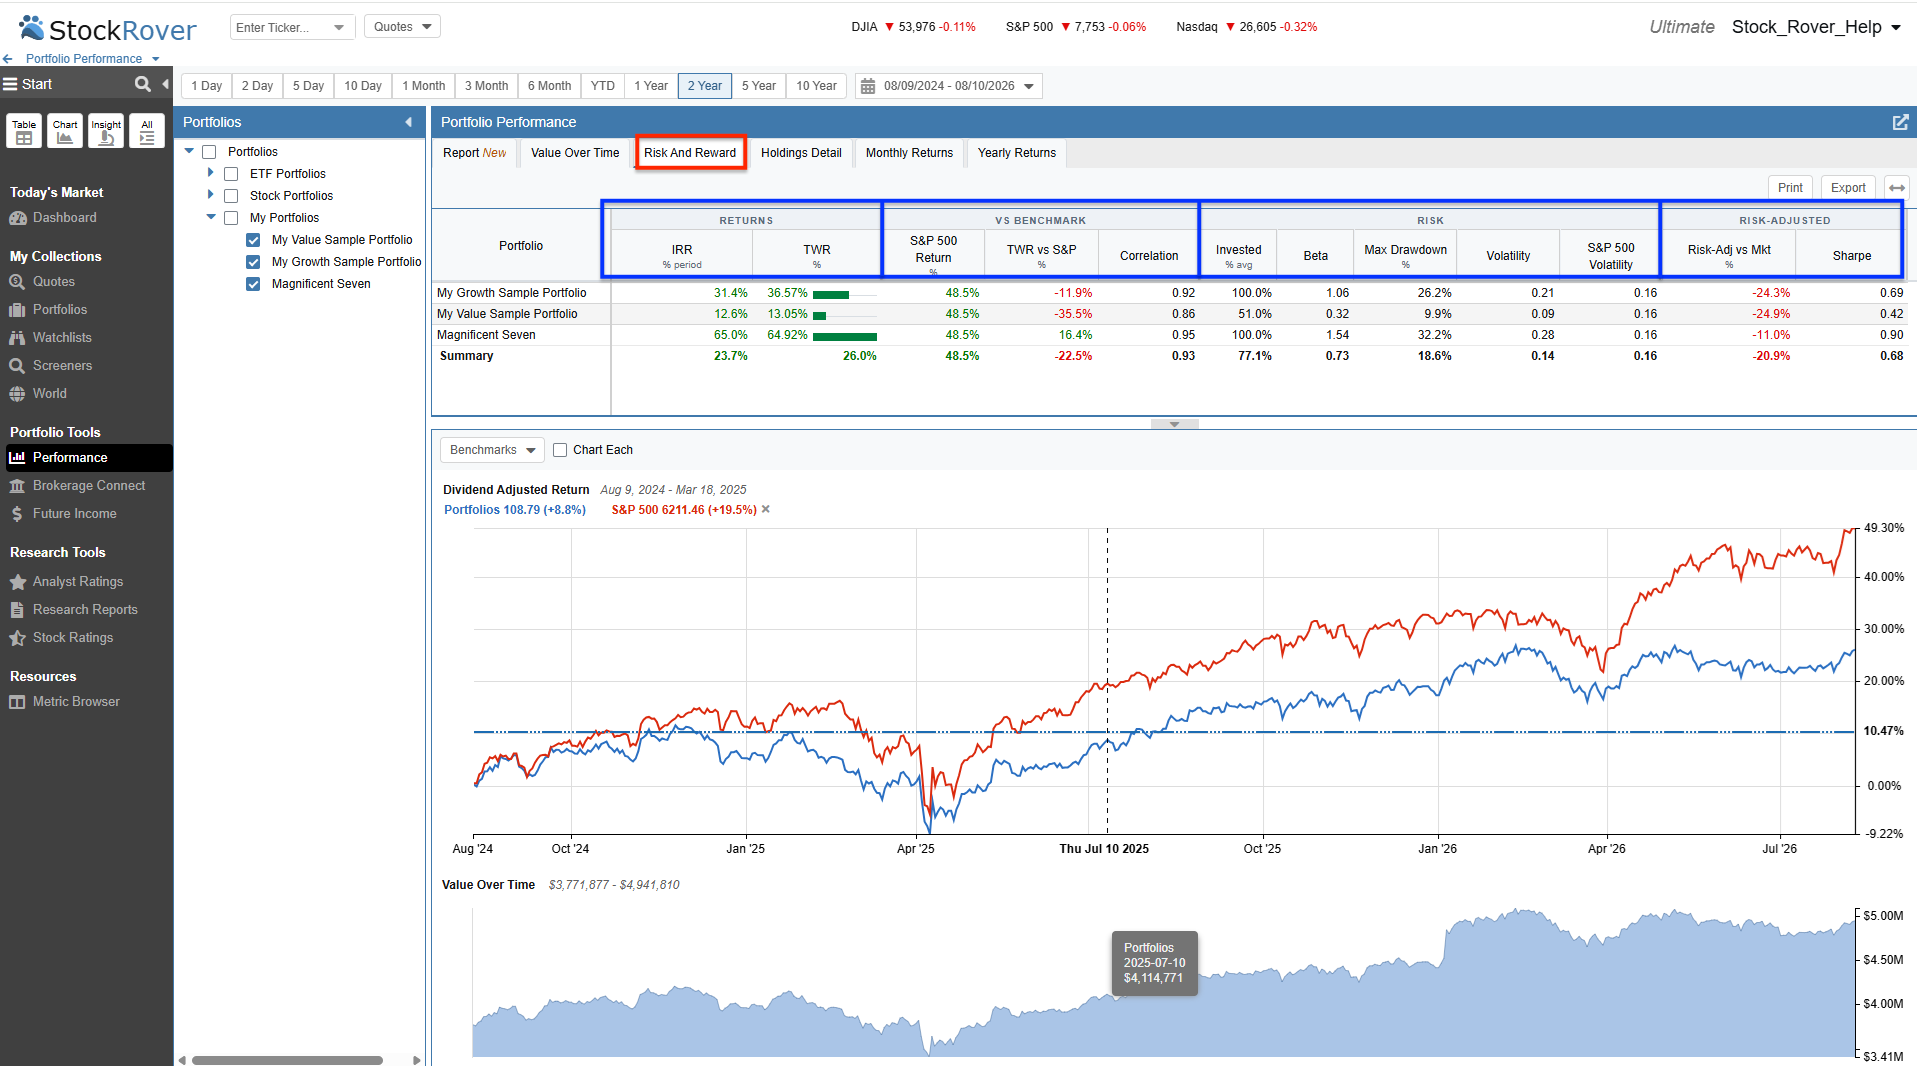Collapse the root Portfolios tree node
The width and height of the screenshot is (1917, 1066).
pos(189,151)
